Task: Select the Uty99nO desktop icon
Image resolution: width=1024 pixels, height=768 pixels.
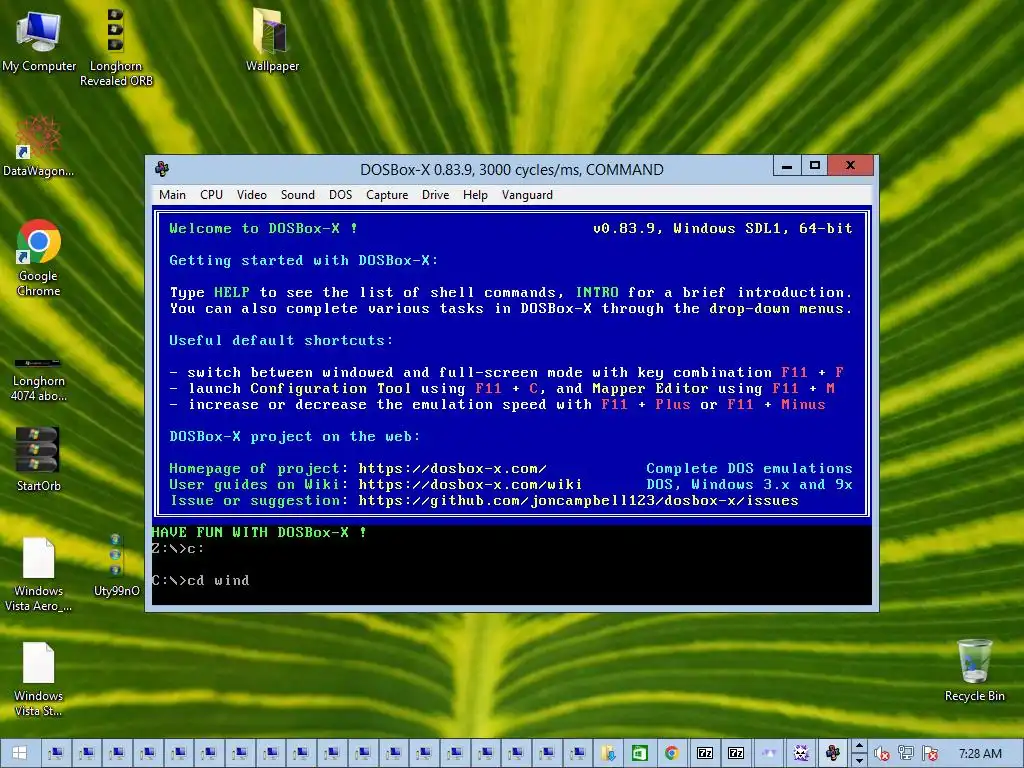Action: click(x=116, y=566)
